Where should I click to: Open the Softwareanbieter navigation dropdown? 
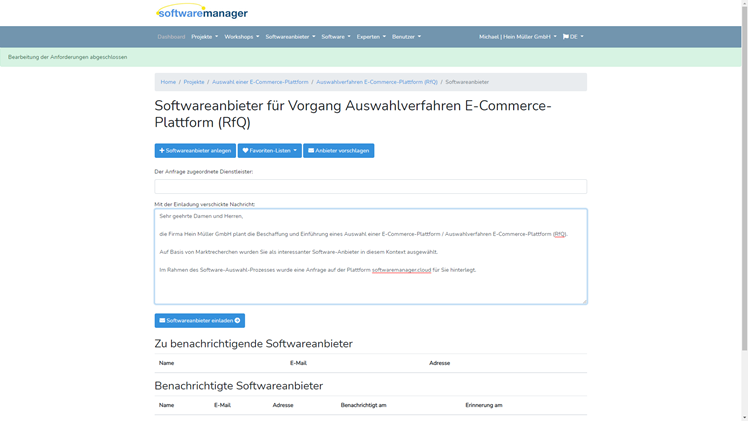[x=290, y=37]
